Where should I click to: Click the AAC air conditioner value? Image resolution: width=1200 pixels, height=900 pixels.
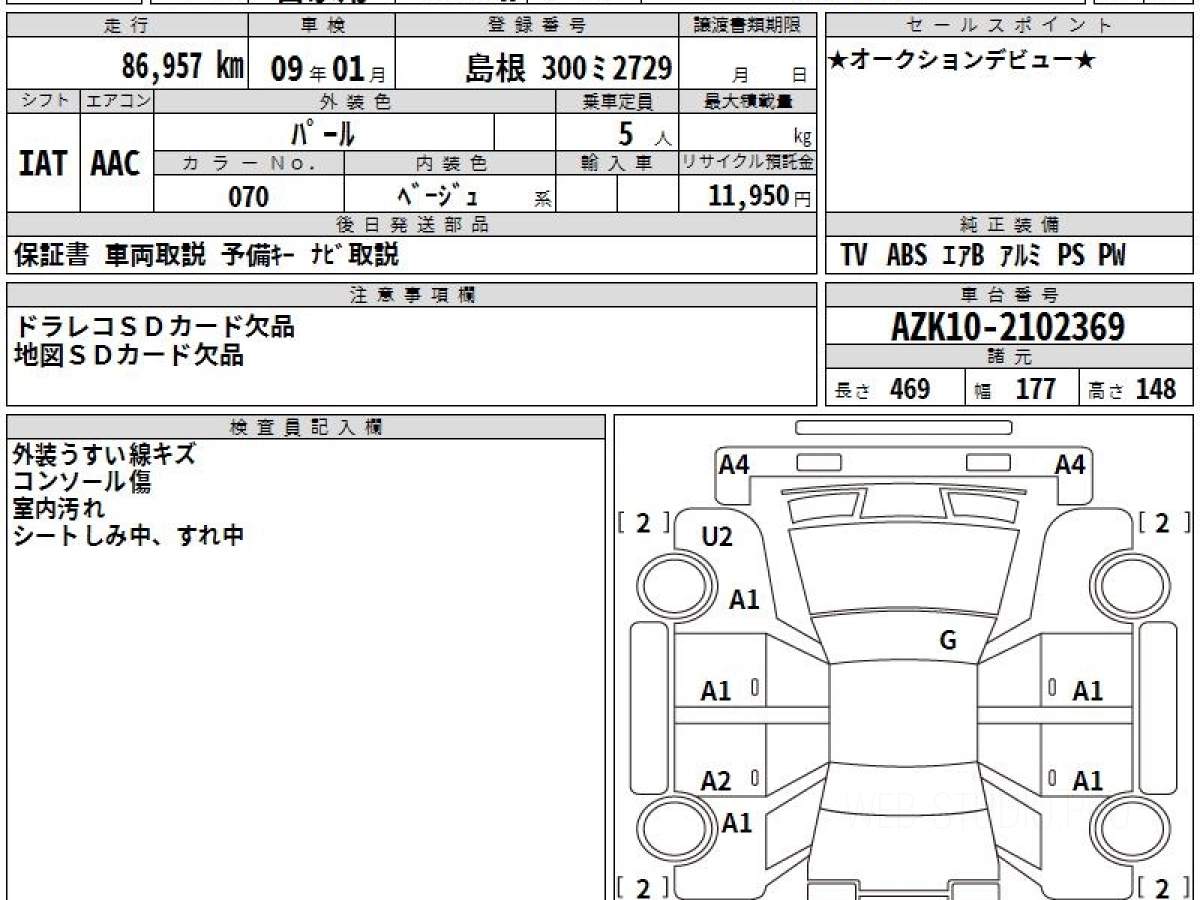(116, 163)
